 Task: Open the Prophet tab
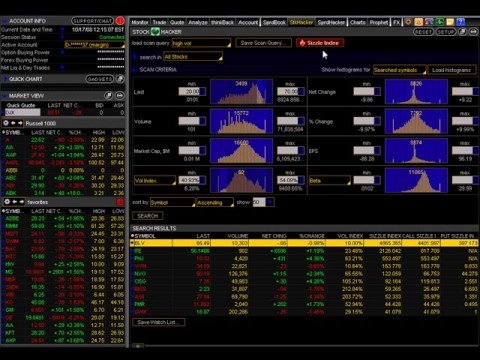(379, 22)
